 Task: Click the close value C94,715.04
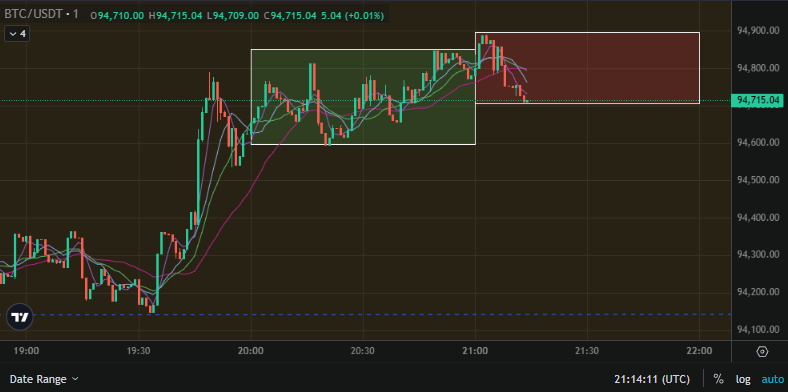click(289, 16)
